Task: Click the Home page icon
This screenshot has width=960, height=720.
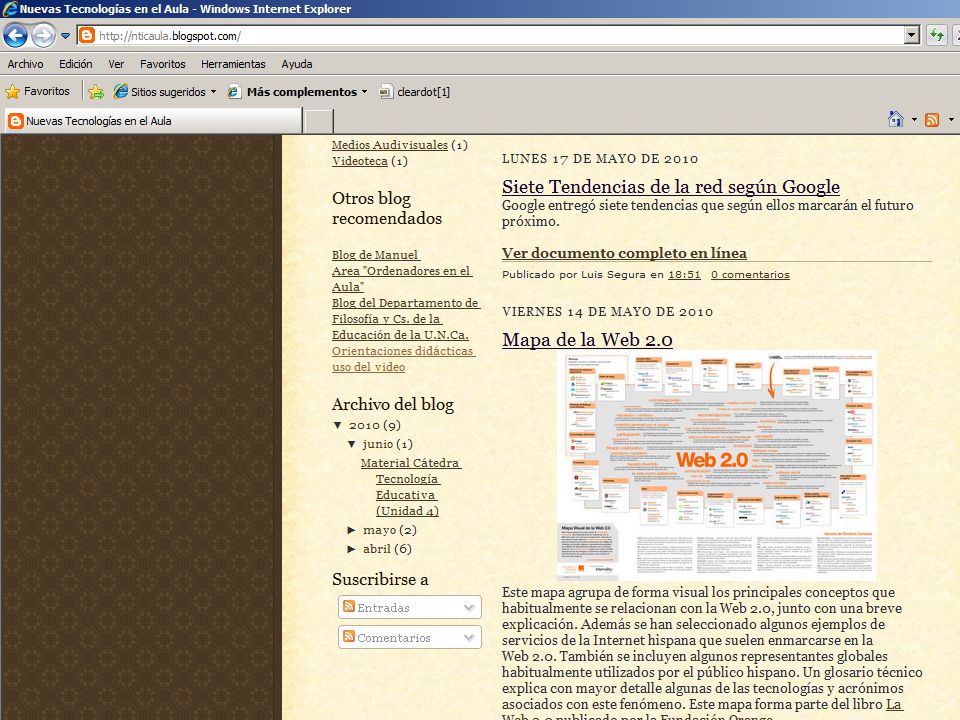Action: coord(896,119)
